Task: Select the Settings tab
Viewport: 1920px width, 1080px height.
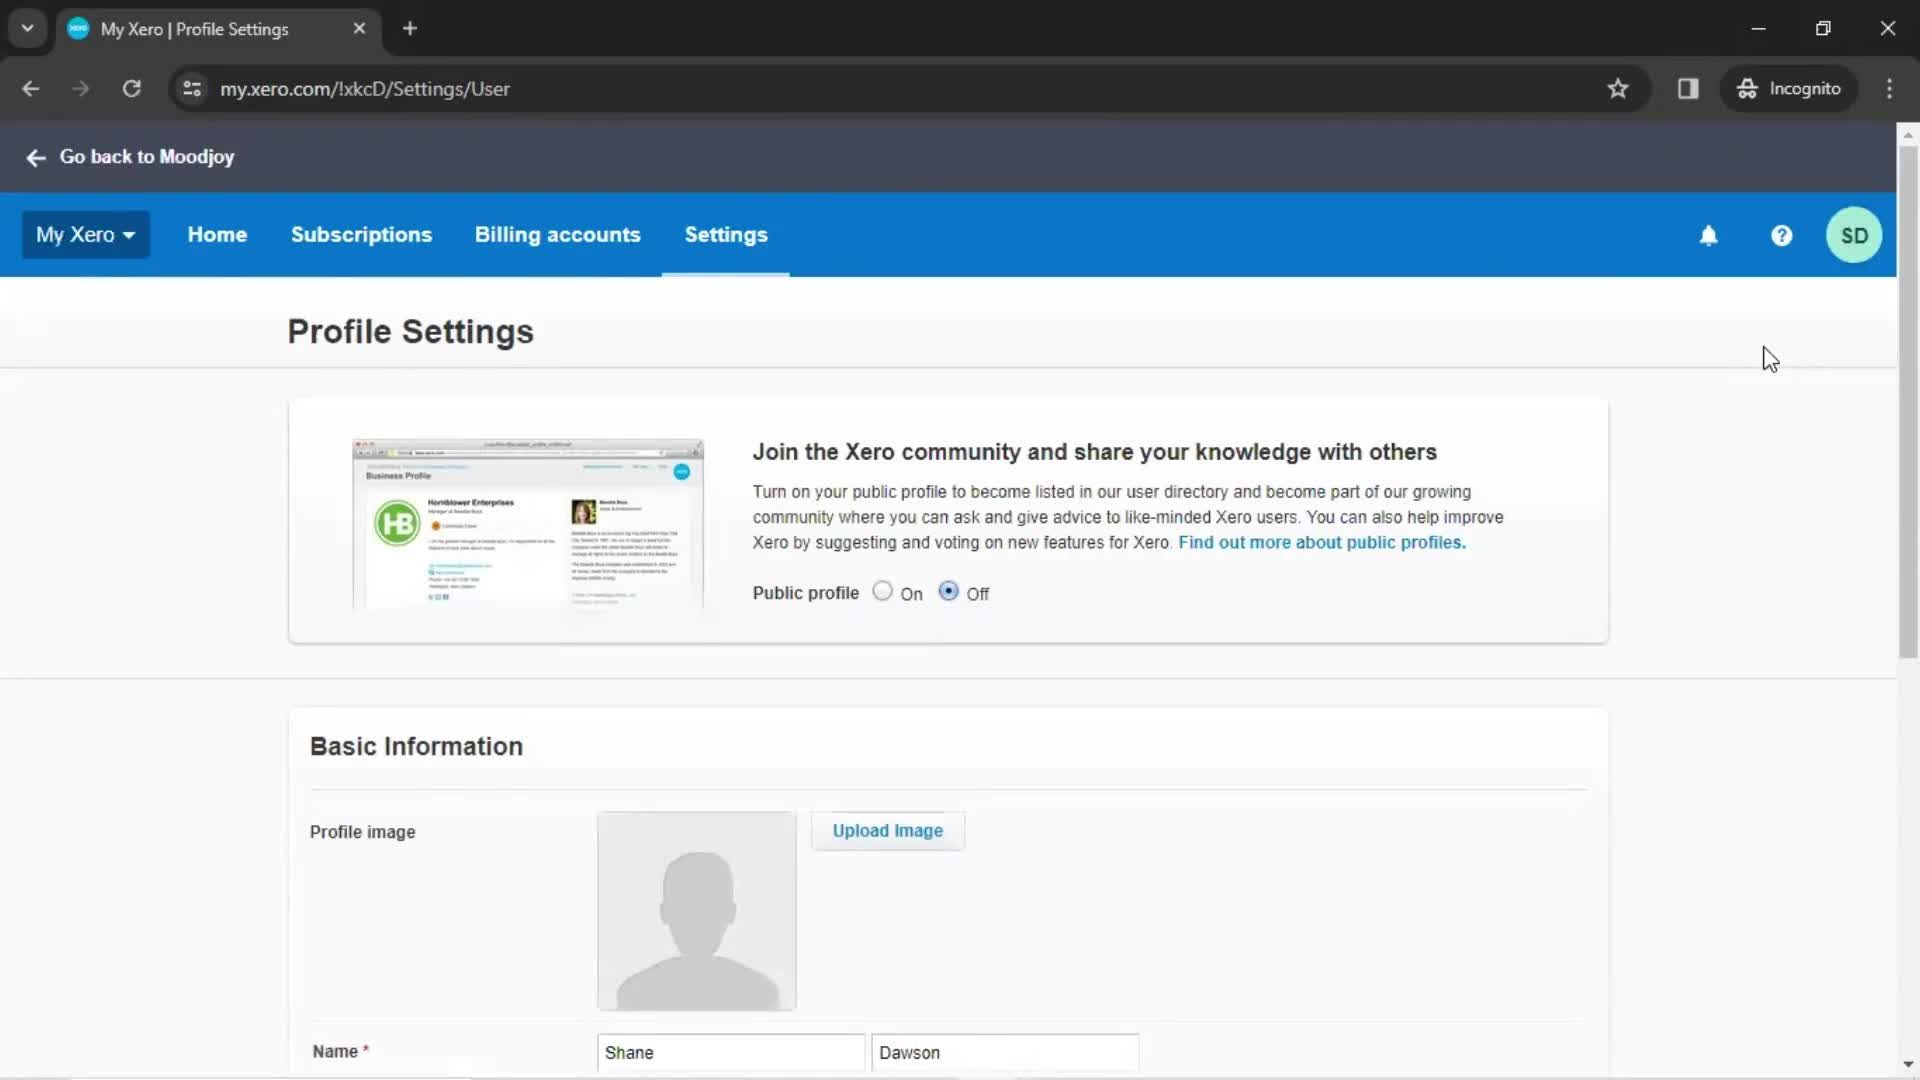Action: [726, 235]
